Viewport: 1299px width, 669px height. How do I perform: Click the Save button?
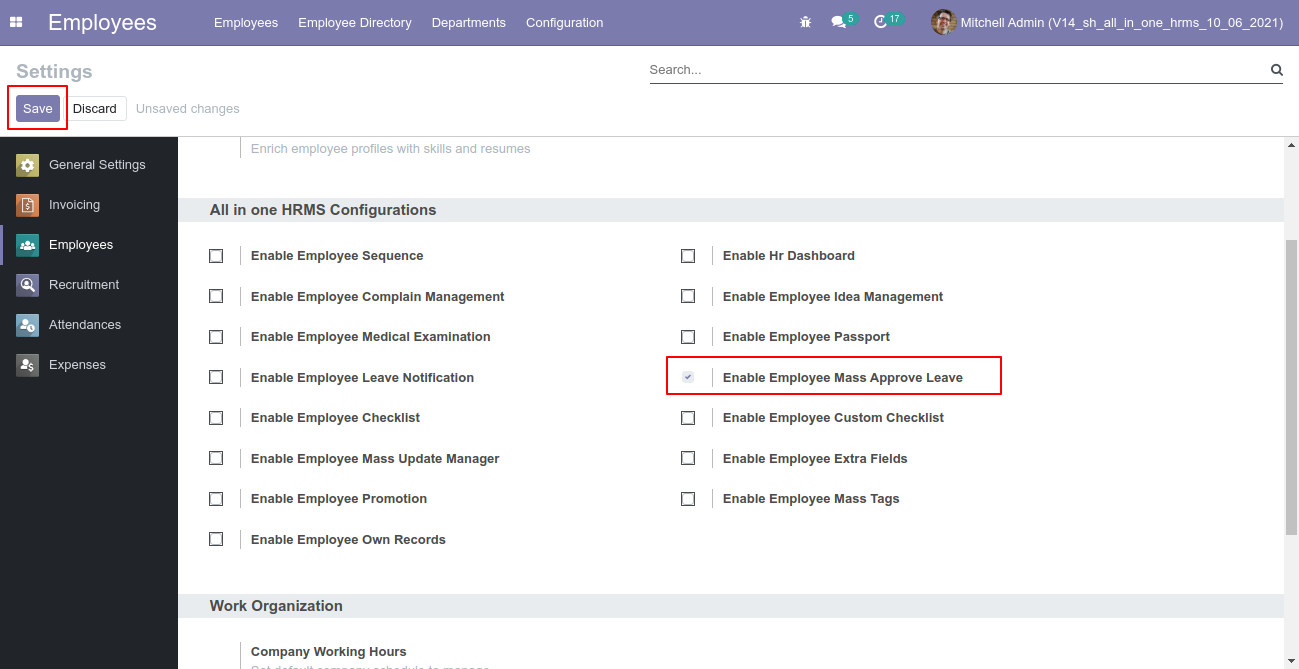[x=38, y=108]
